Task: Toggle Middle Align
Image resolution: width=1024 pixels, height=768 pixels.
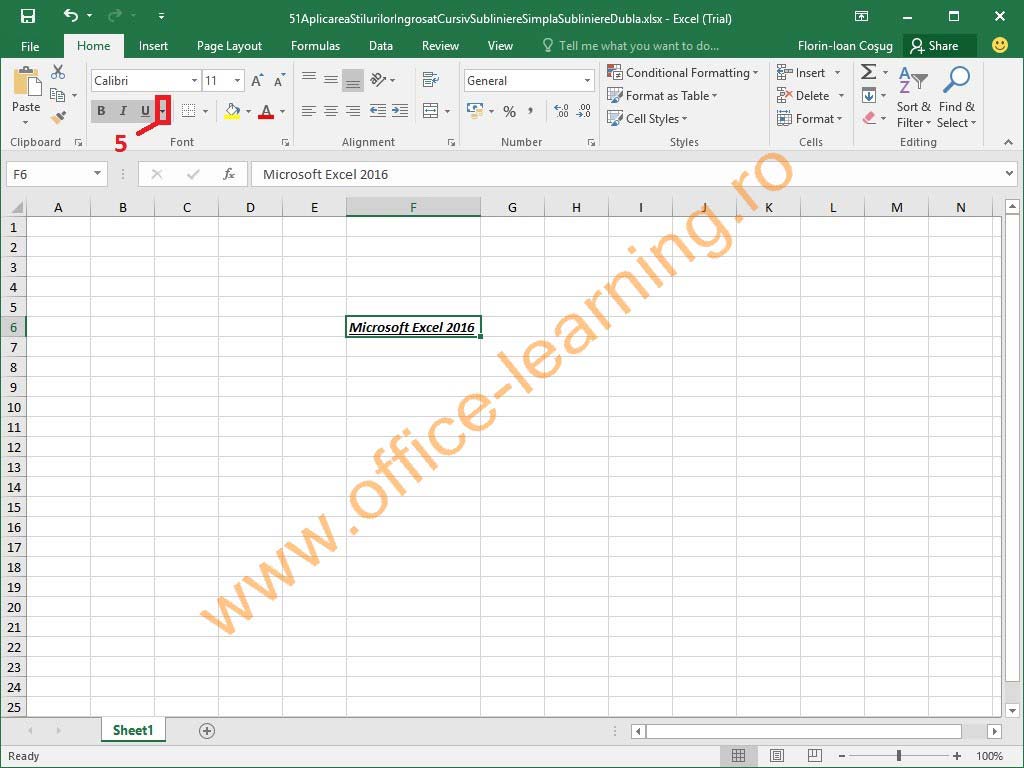Action: (331, 80)
